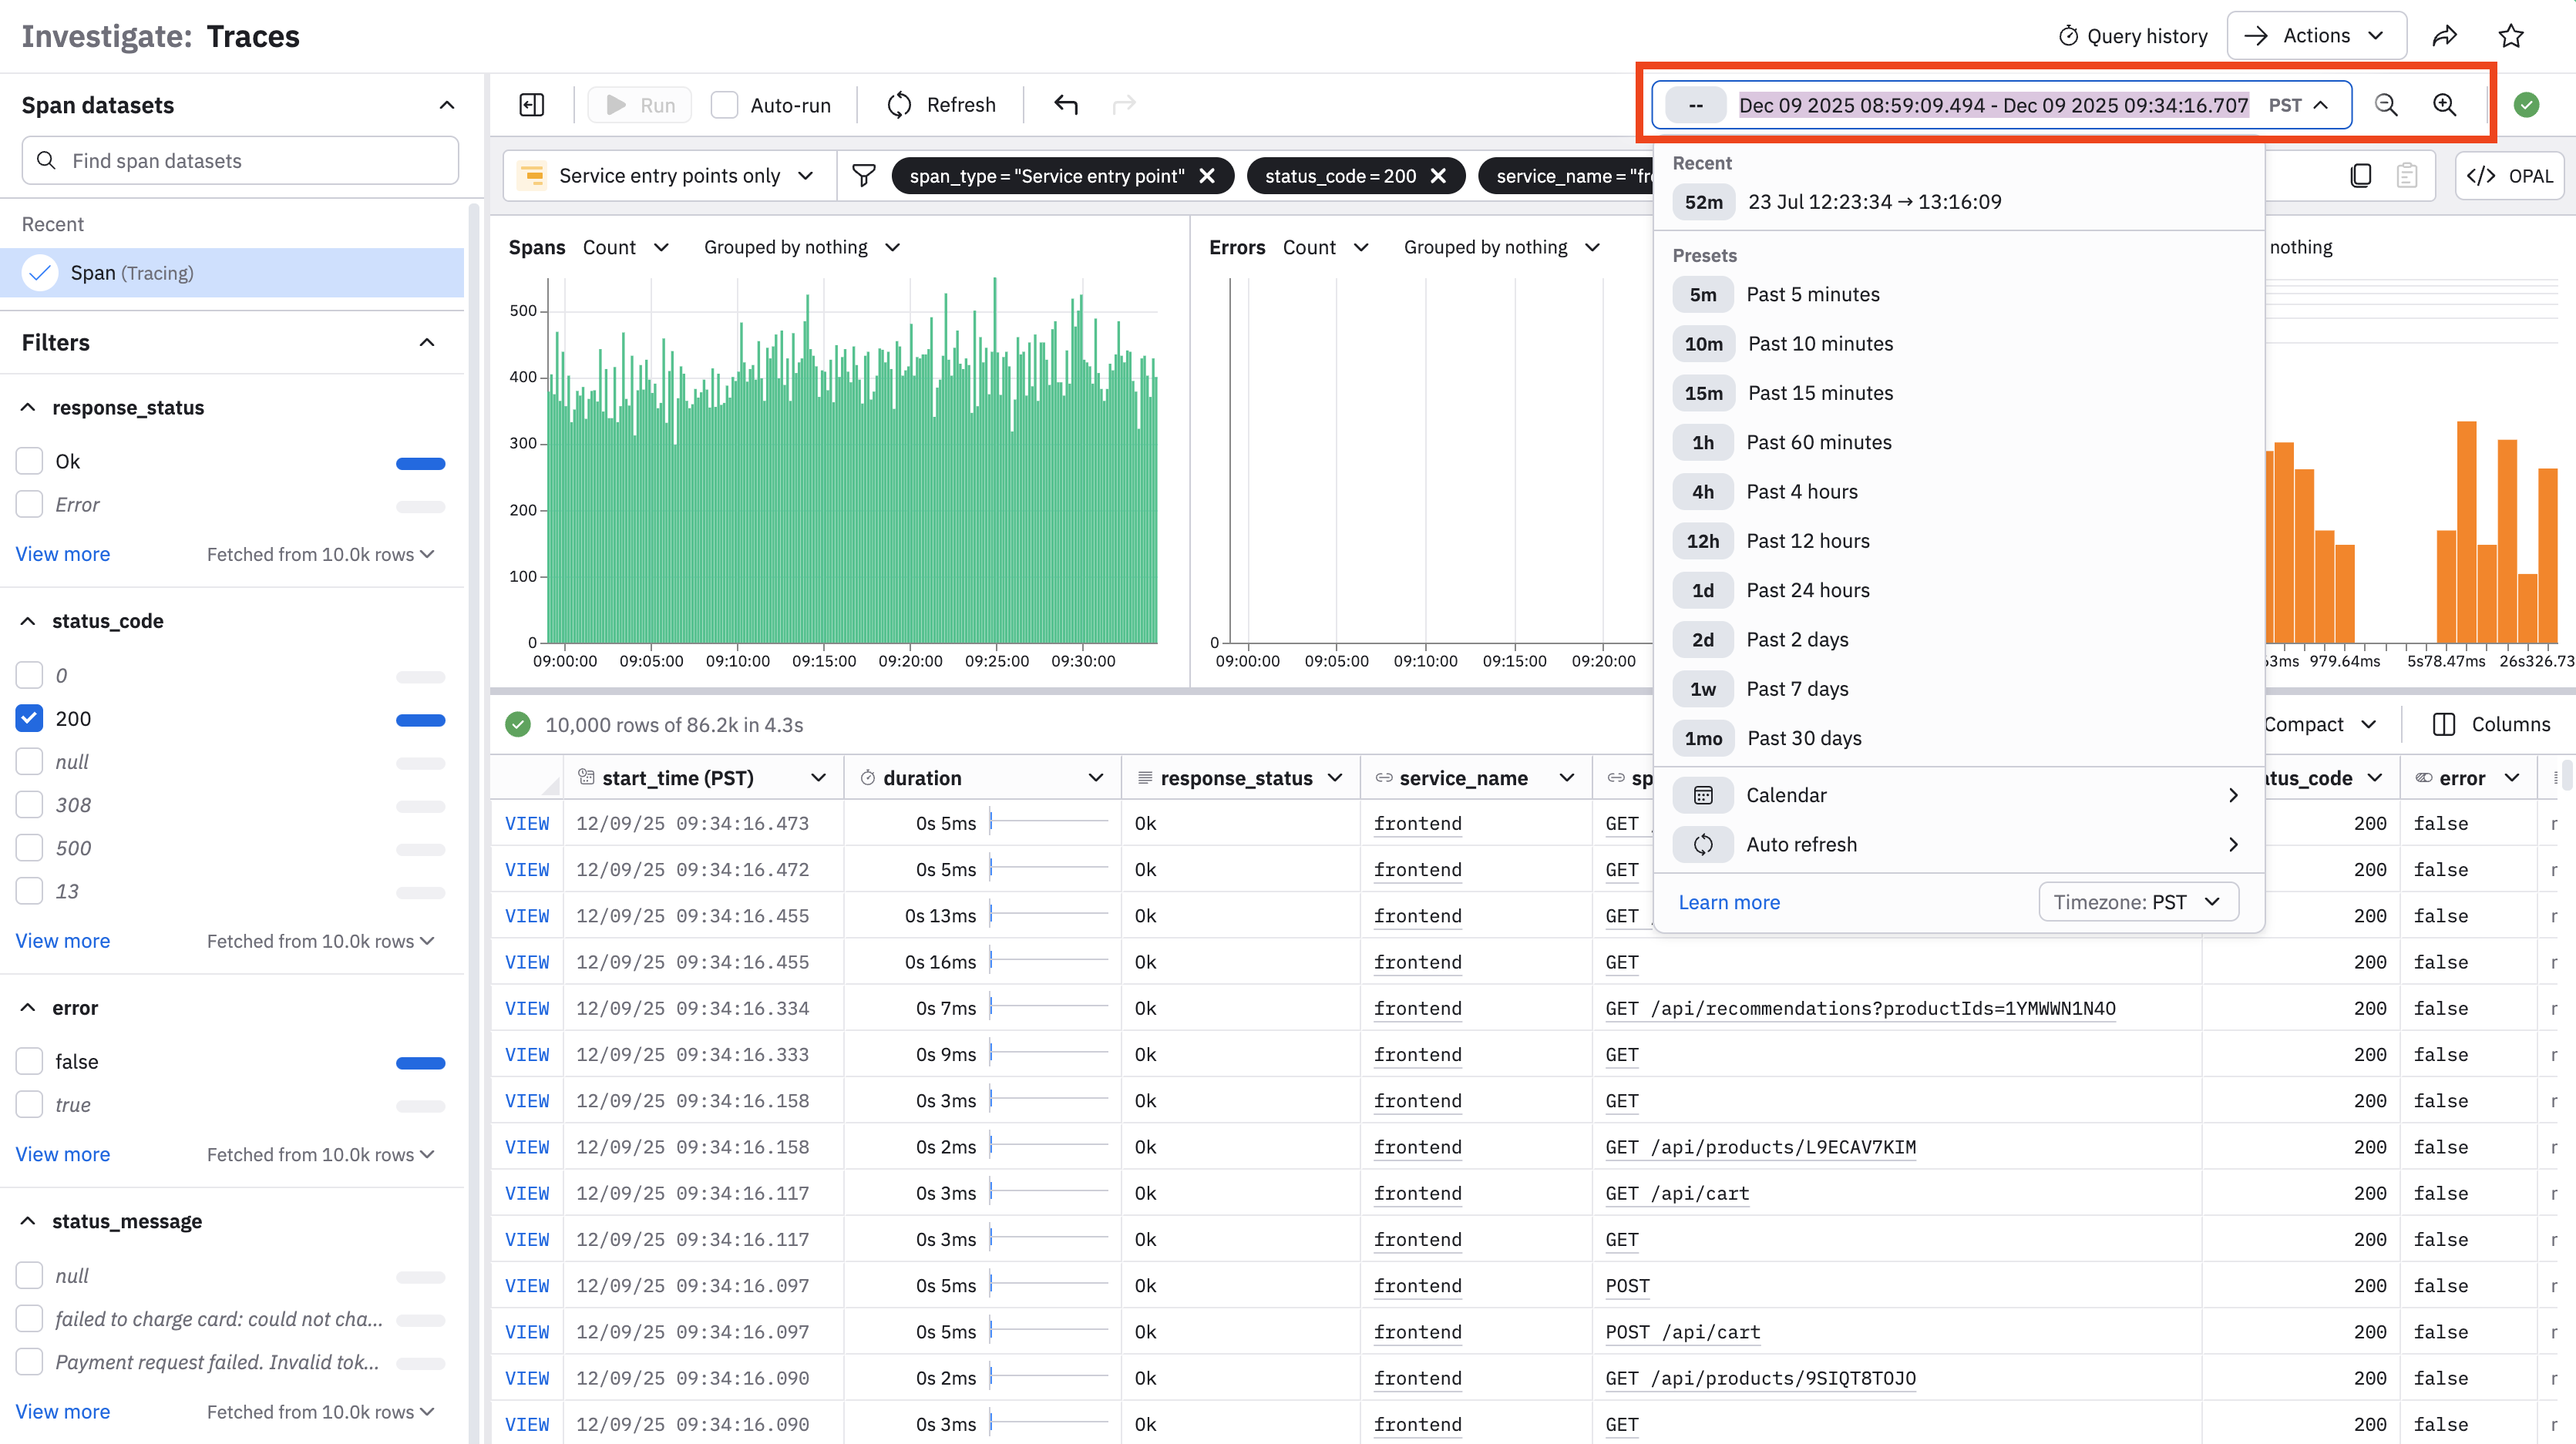
Task: Star this Traces page as favorite
Action: click(x=2511, y=36)
